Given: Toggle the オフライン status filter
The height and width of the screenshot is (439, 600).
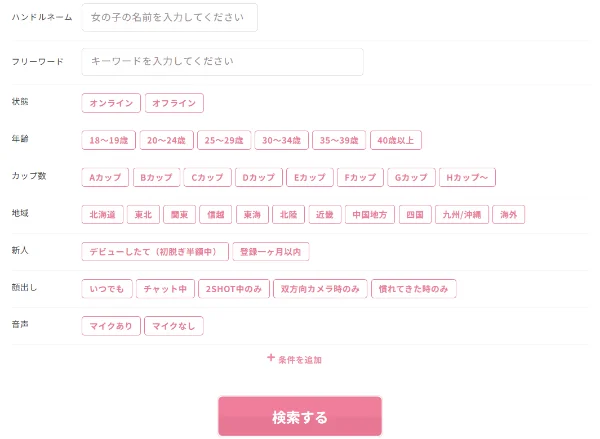Looking at the screenshot, I should pos(174,103).
